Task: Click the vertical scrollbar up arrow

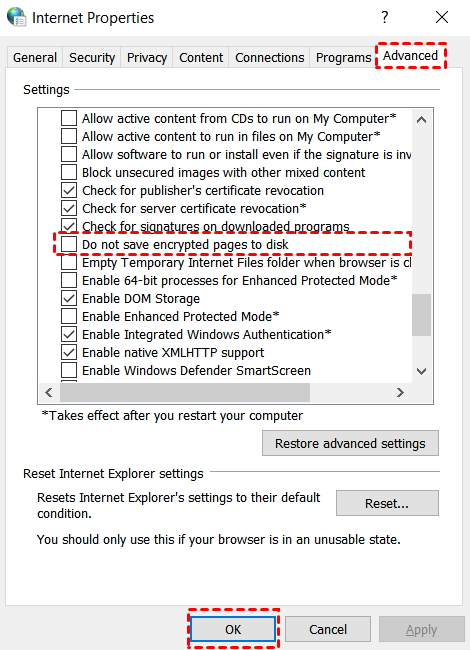Action: (422, 120)
